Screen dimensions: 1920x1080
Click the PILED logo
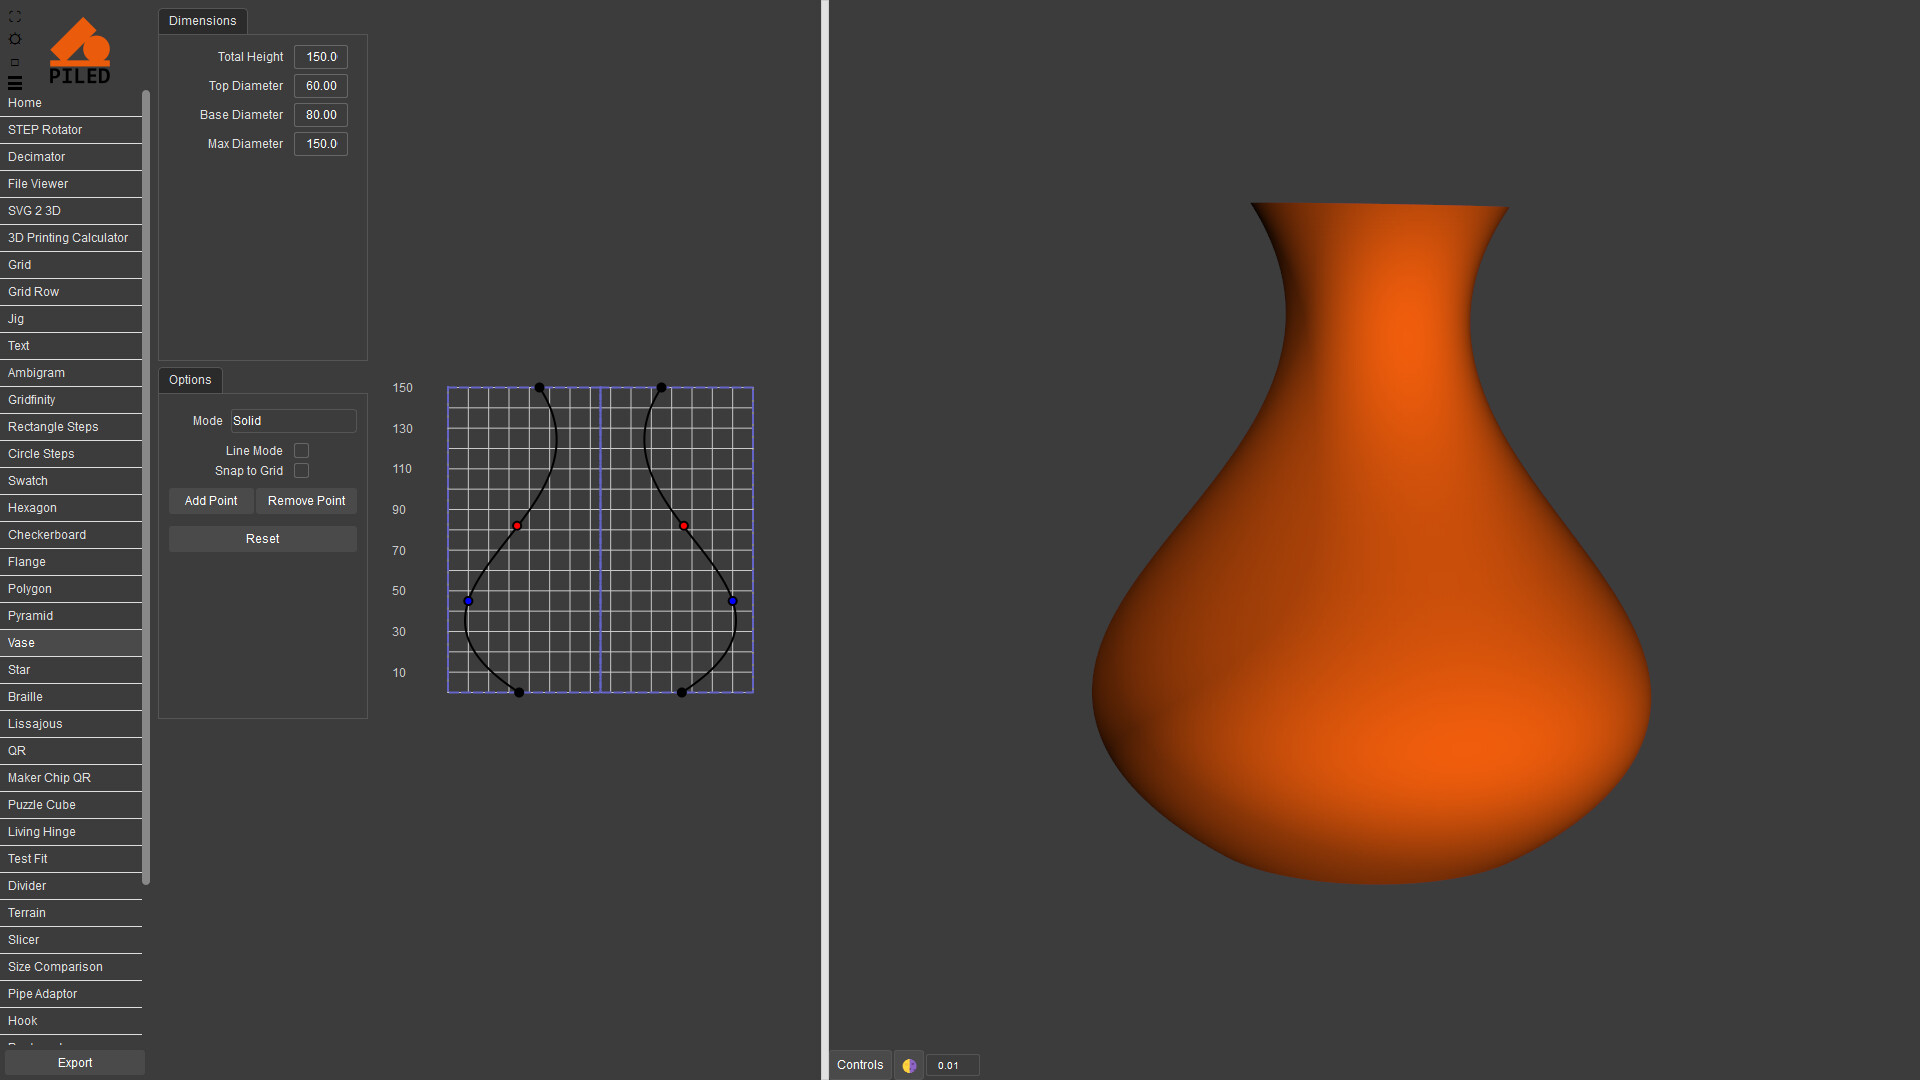coord(80,51)
